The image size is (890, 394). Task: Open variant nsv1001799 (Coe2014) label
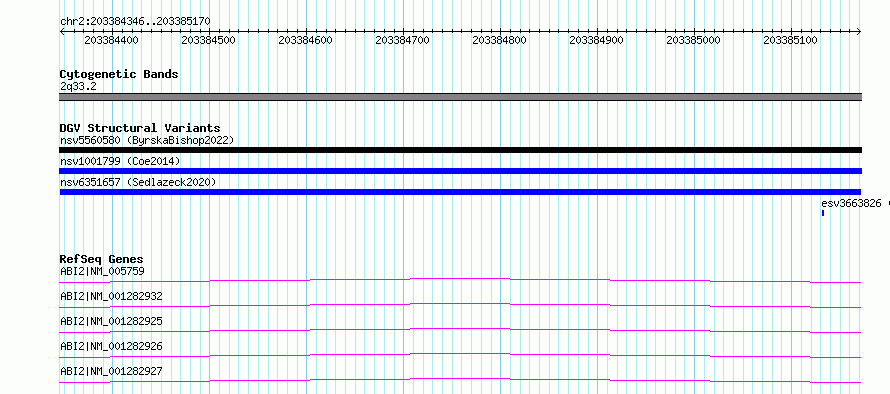(120, 161)
